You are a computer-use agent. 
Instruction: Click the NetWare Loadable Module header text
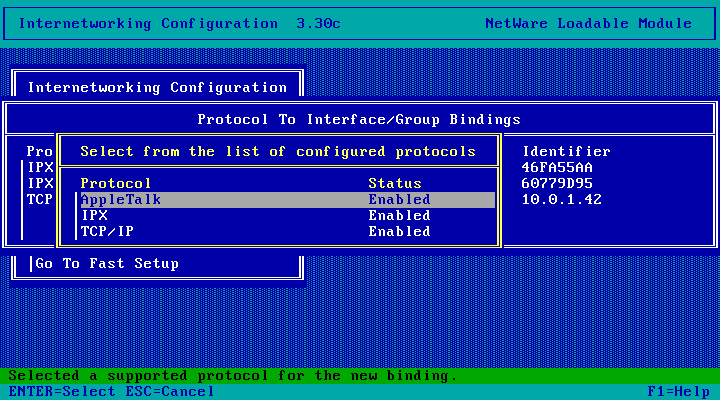(588, 23)
